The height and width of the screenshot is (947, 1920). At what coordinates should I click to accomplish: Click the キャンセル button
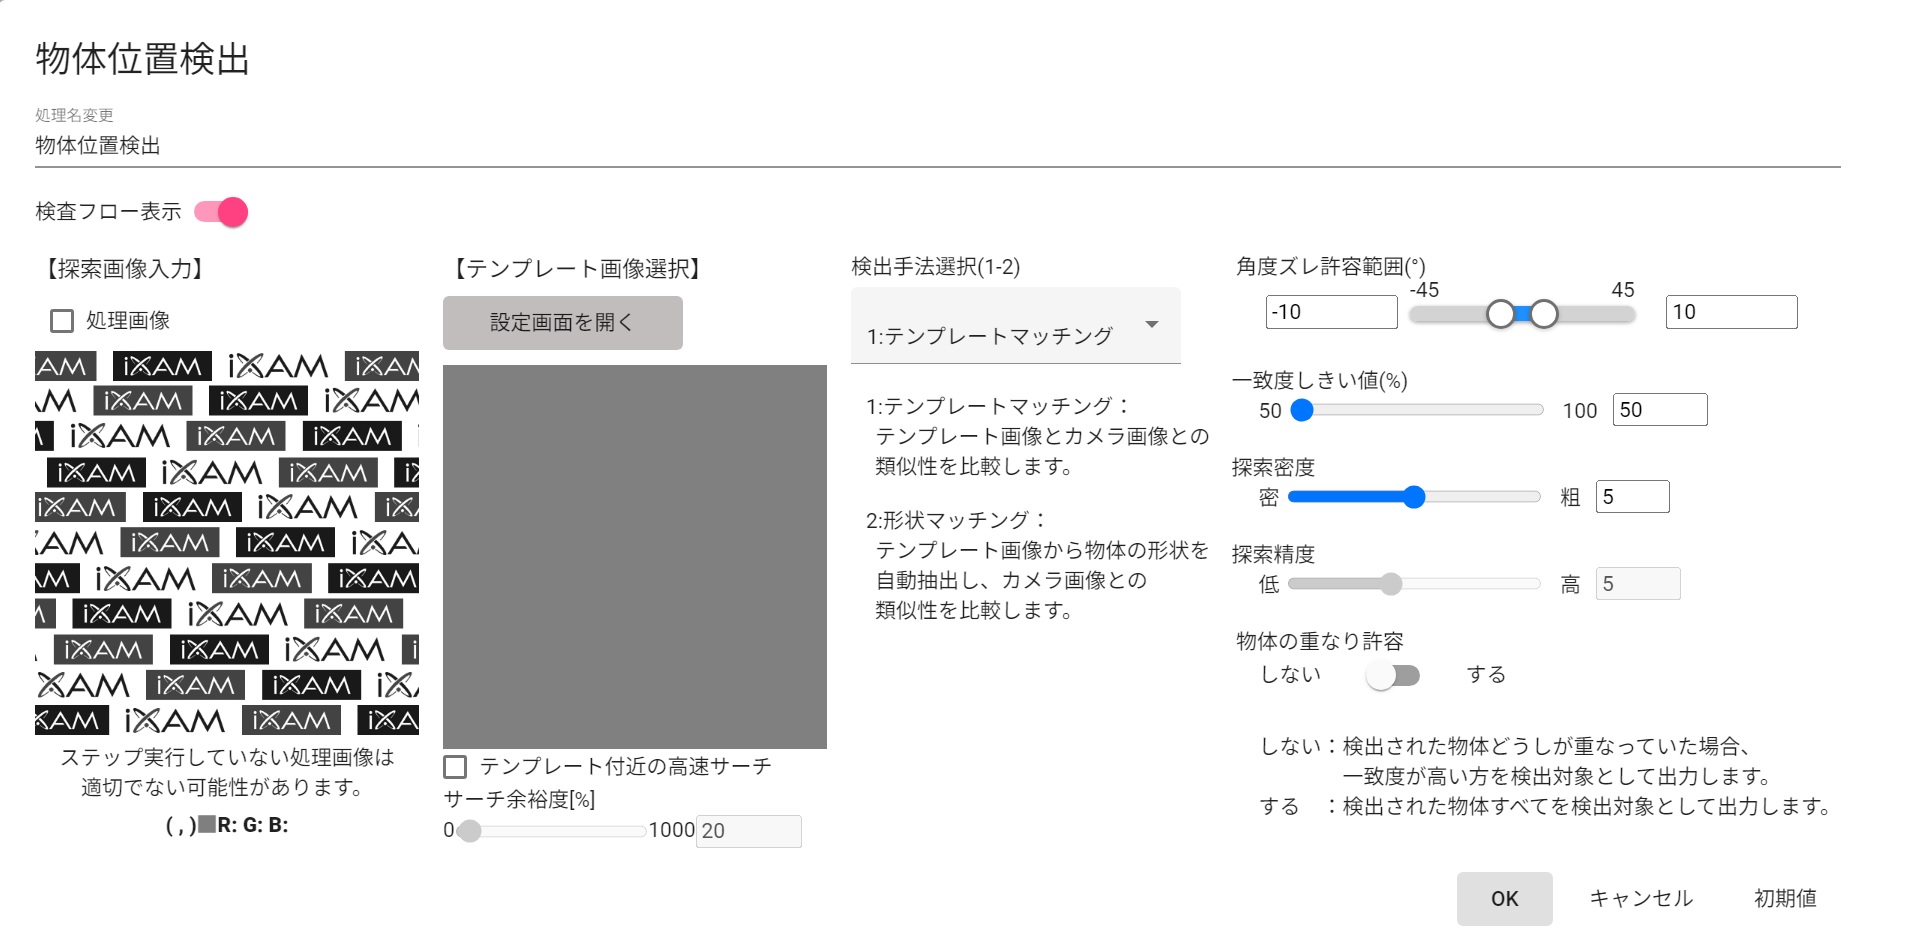(1641, 899)
